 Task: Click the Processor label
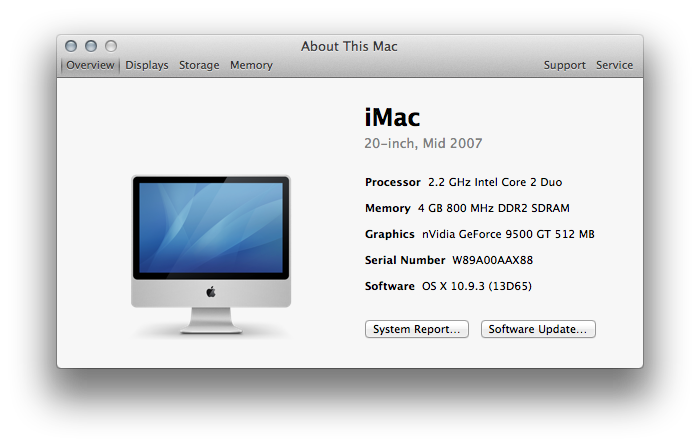click(x=393, y=182)
